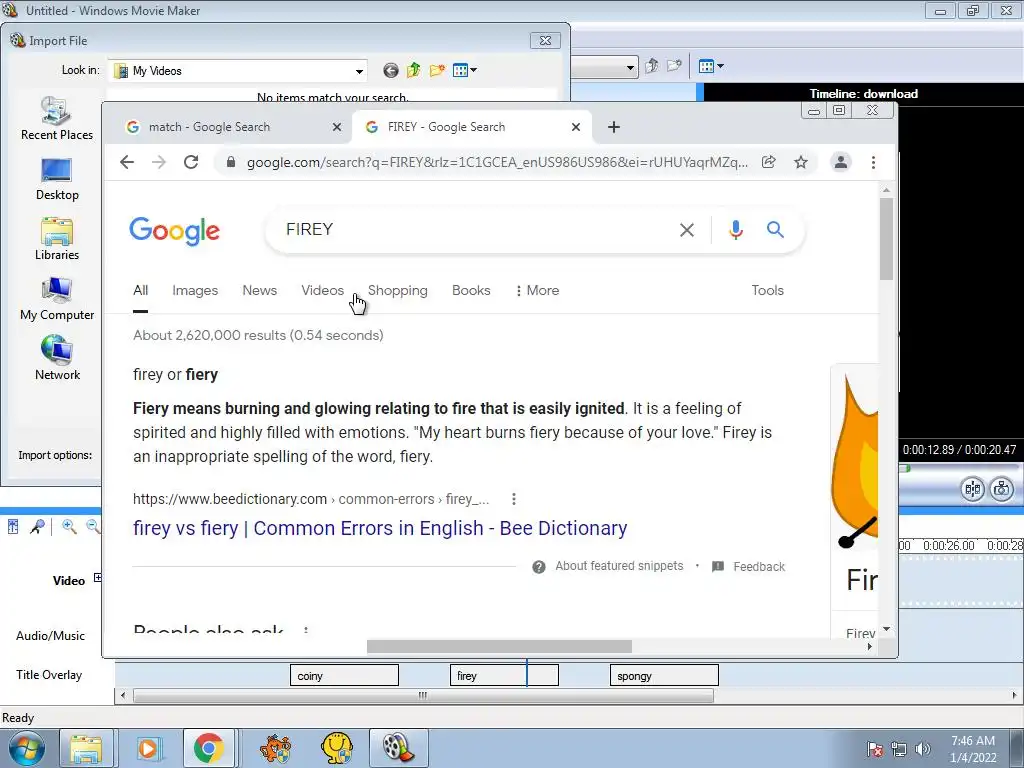
Task: Close the FIREY - Google Search tab
Action: (x=575, y=127)
